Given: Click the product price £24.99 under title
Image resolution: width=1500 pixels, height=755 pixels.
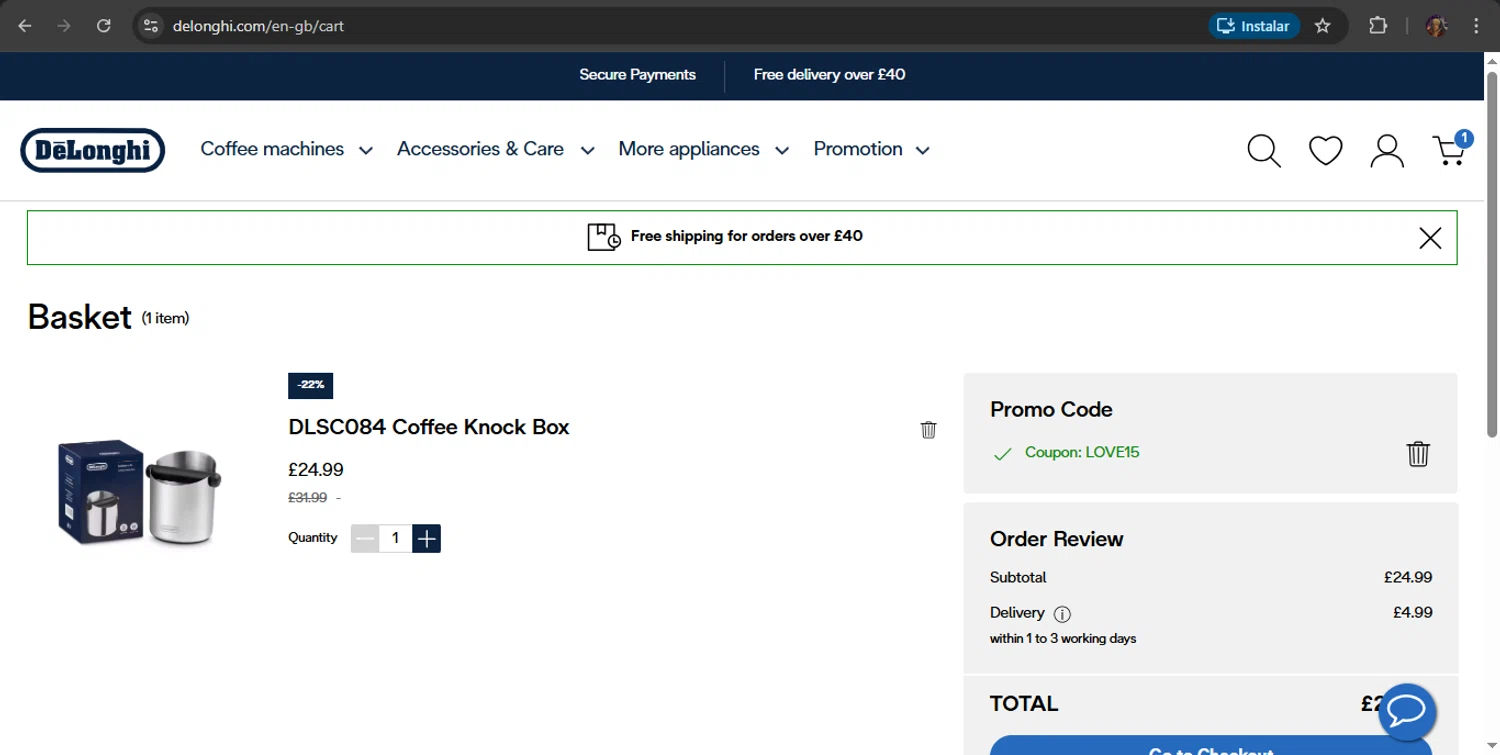Looking at the screenshot, I should (316, 470).
